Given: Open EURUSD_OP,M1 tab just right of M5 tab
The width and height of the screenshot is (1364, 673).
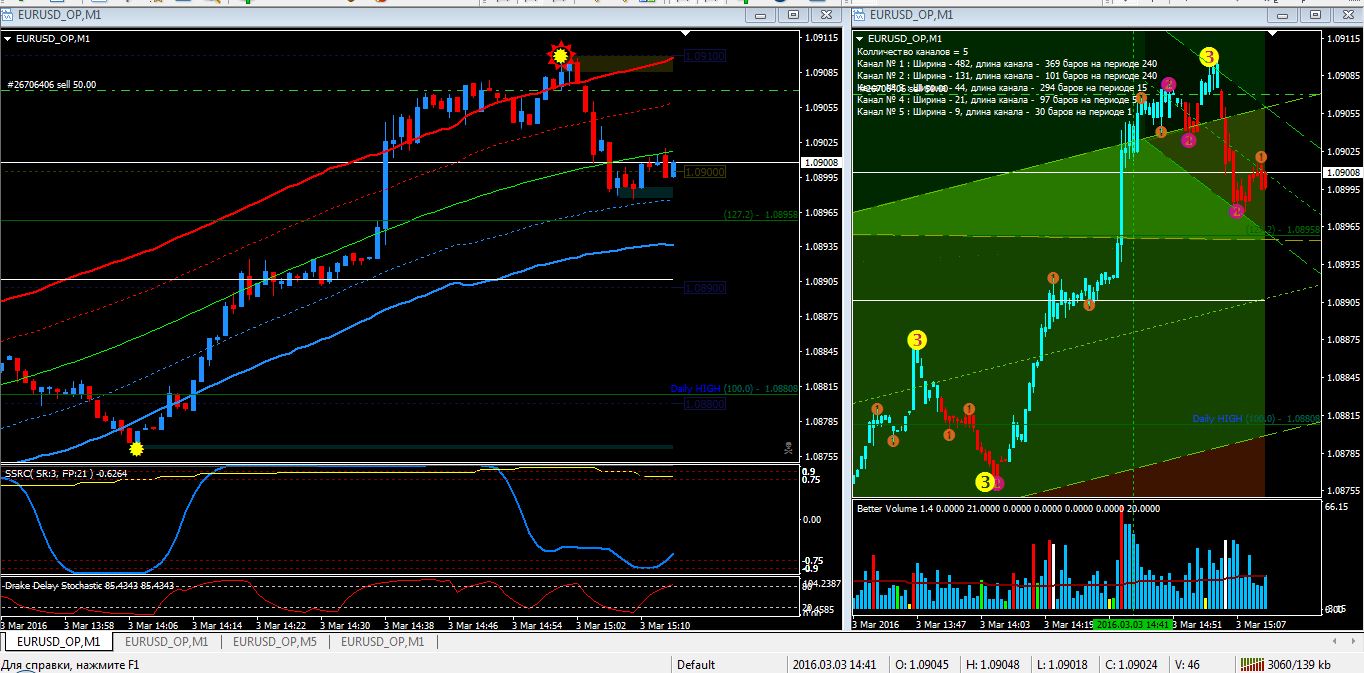Looking at the screenshot, I should pos(382,641).
